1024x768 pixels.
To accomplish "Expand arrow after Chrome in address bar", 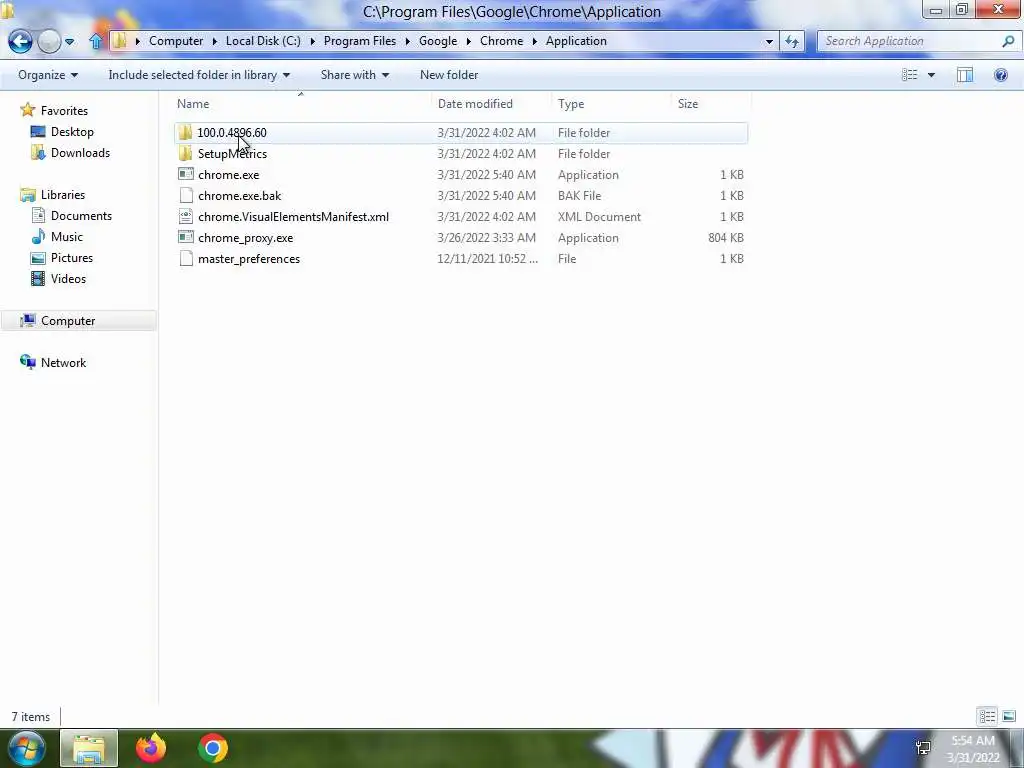I will 534,41.
